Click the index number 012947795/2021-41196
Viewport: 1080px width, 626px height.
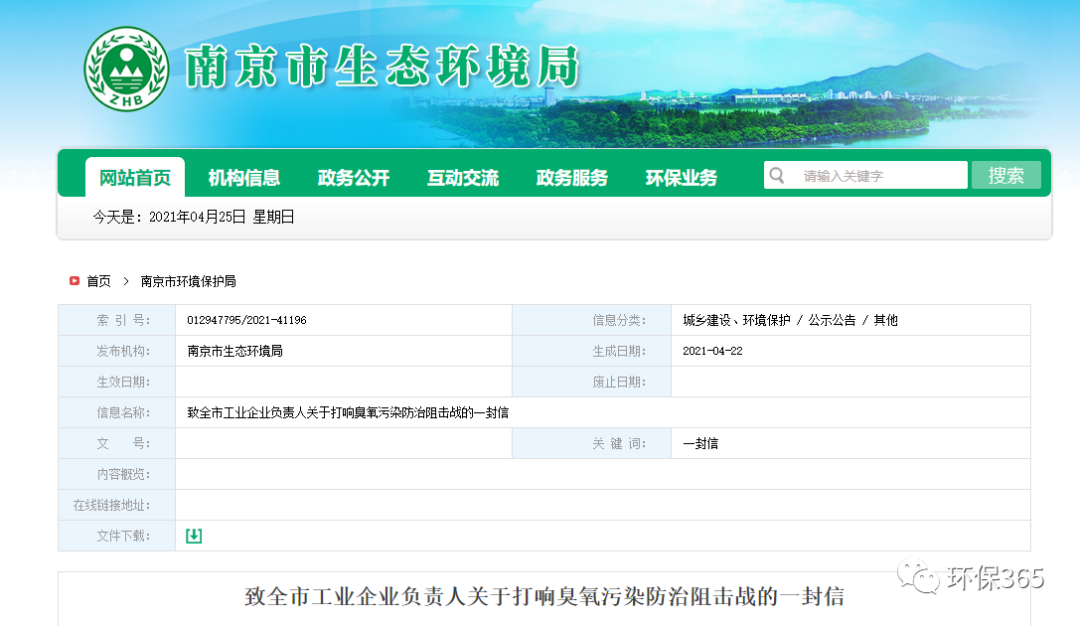[247, 321]
